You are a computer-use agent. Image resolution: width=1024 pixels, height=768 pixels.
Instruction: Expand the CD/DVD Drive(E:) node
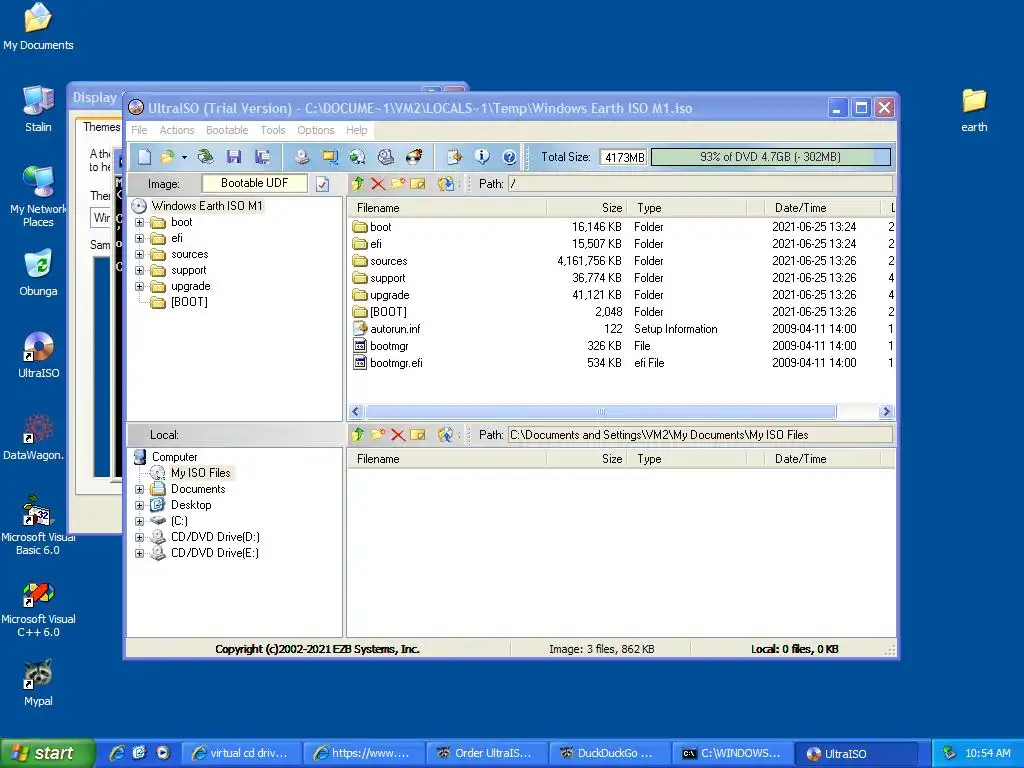(x=139, y=553)
